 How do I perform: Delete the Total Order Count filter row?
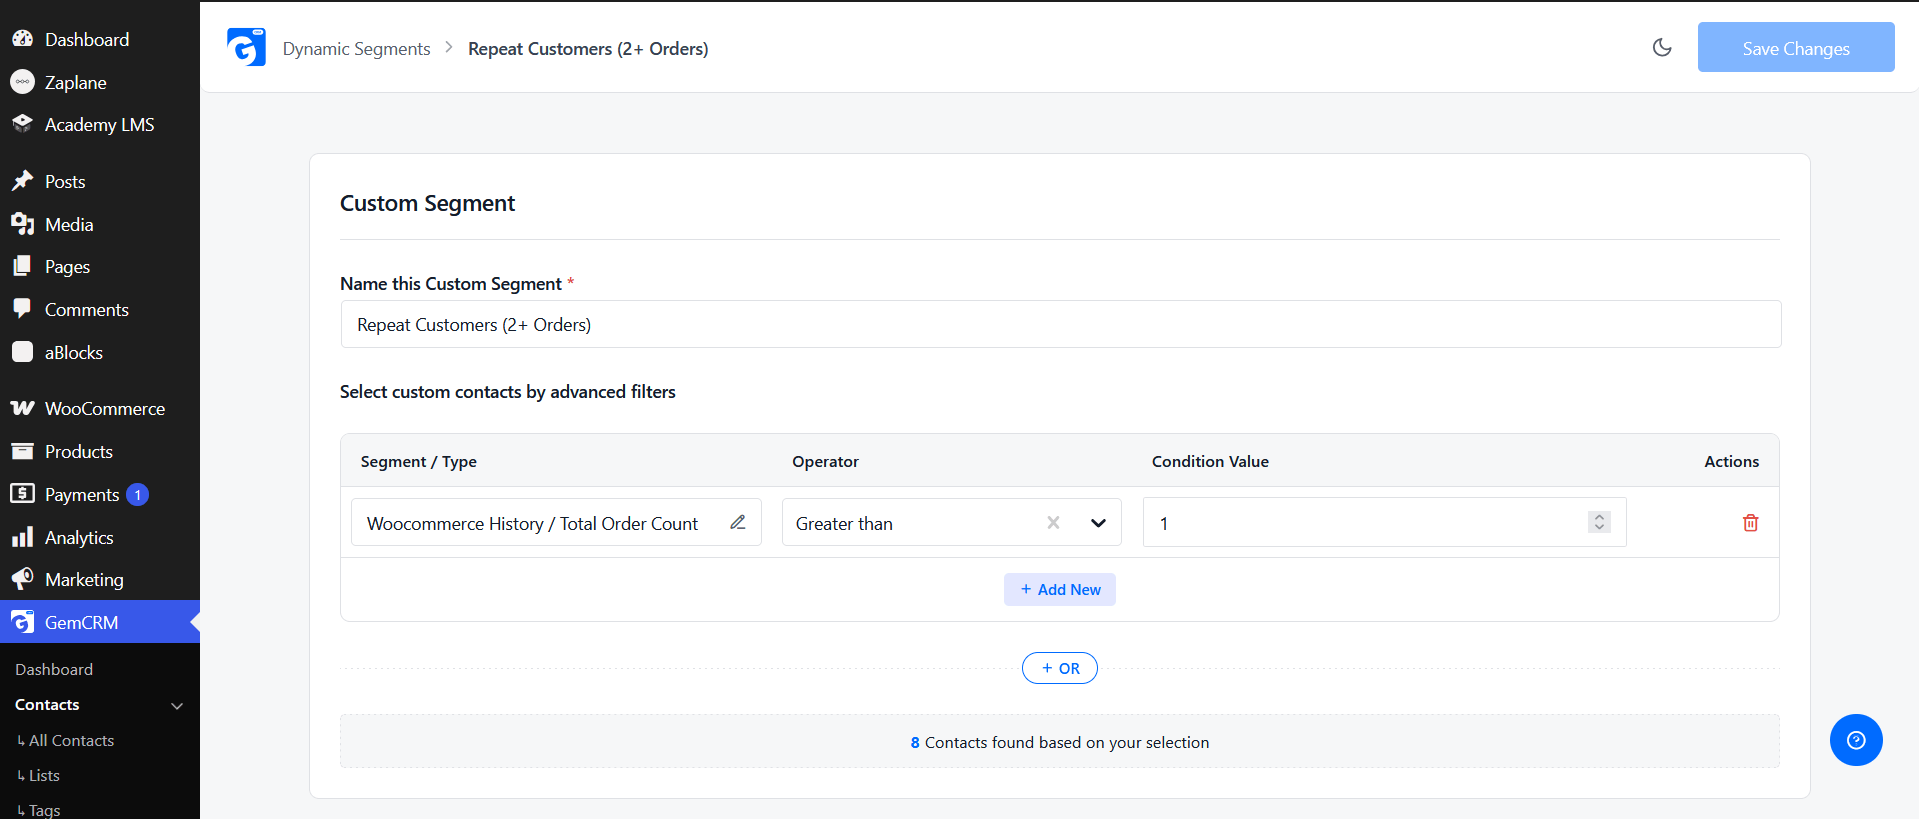(1750, 523)
